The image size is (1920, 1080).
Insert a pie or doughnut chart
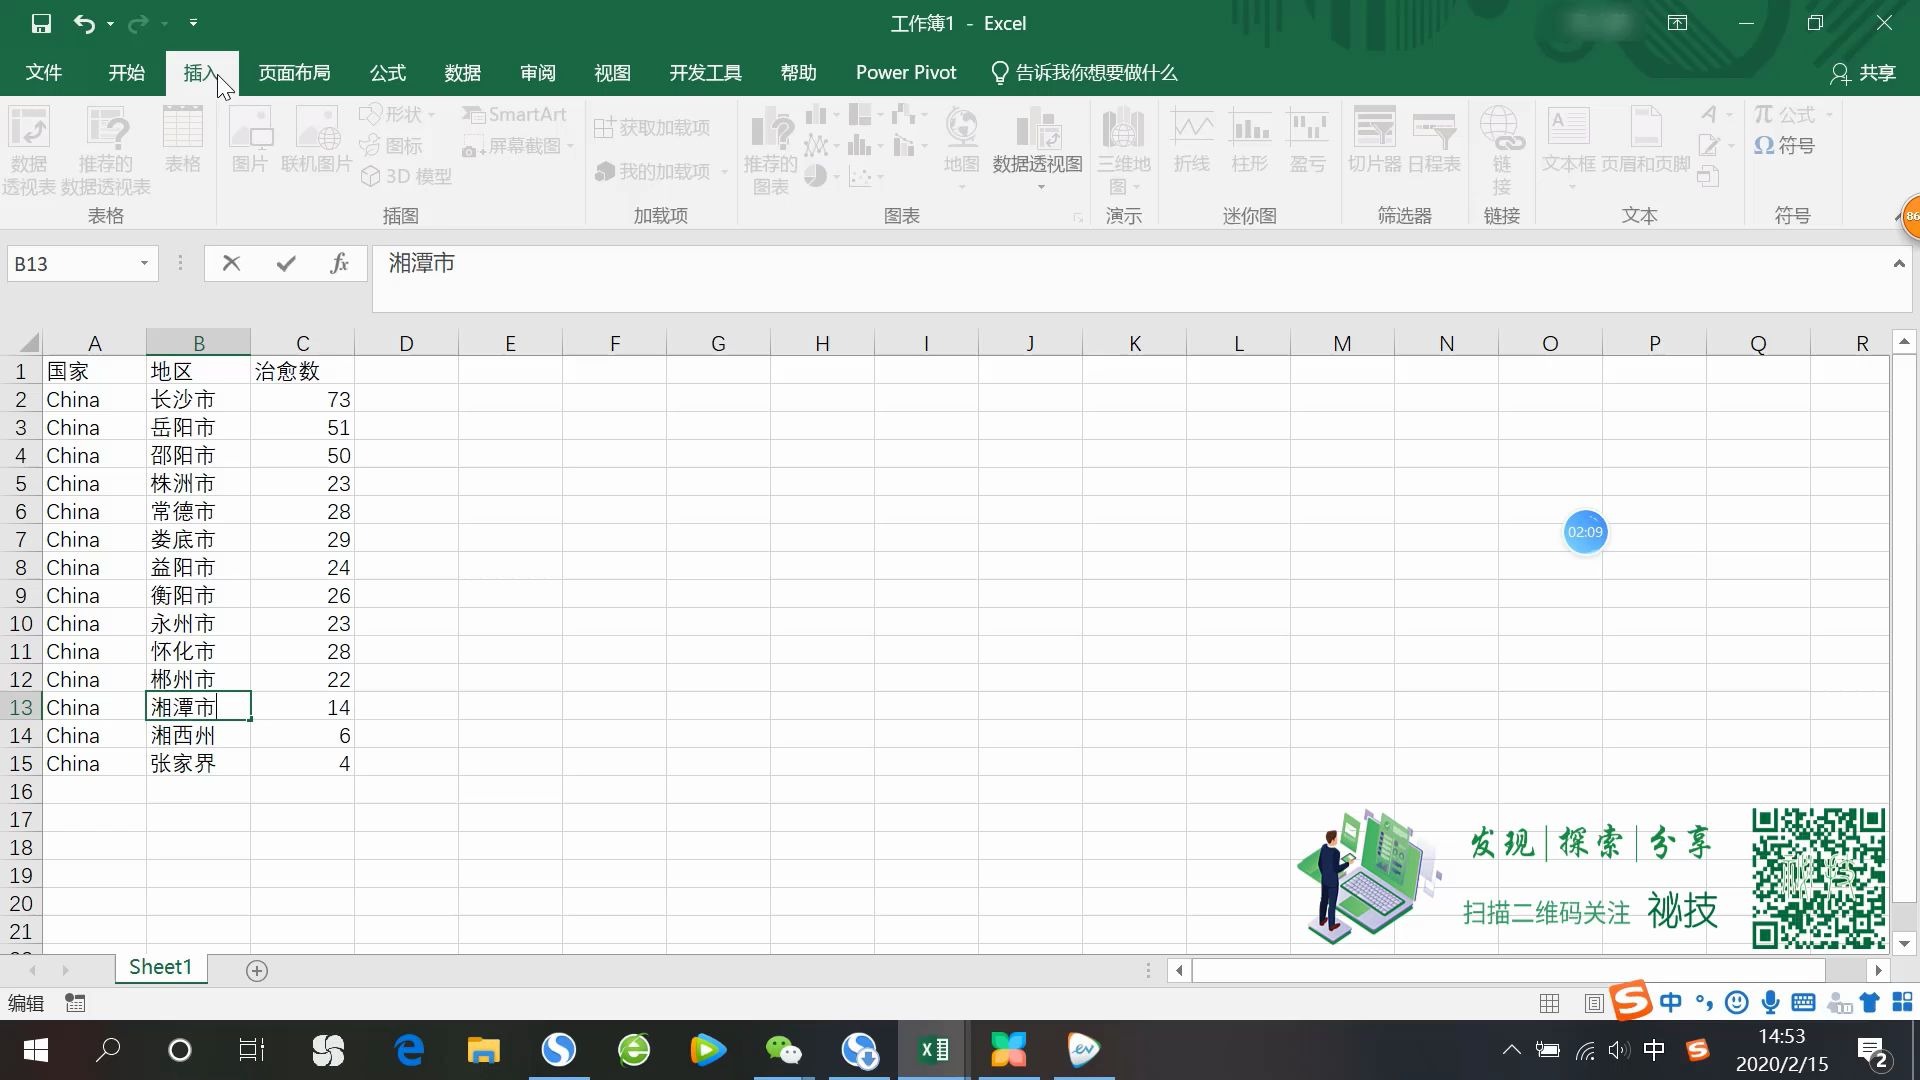(821, 176)
